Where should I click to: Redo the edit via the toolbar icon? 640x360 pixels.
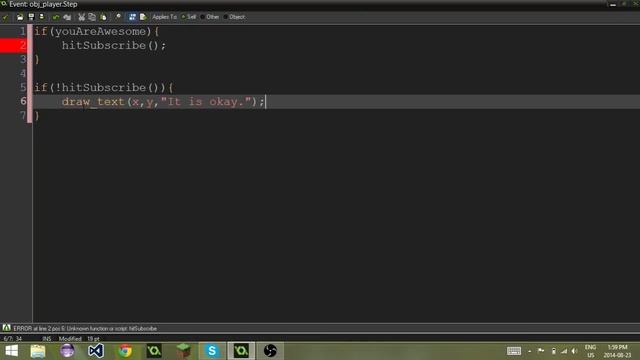pos(67,17)
